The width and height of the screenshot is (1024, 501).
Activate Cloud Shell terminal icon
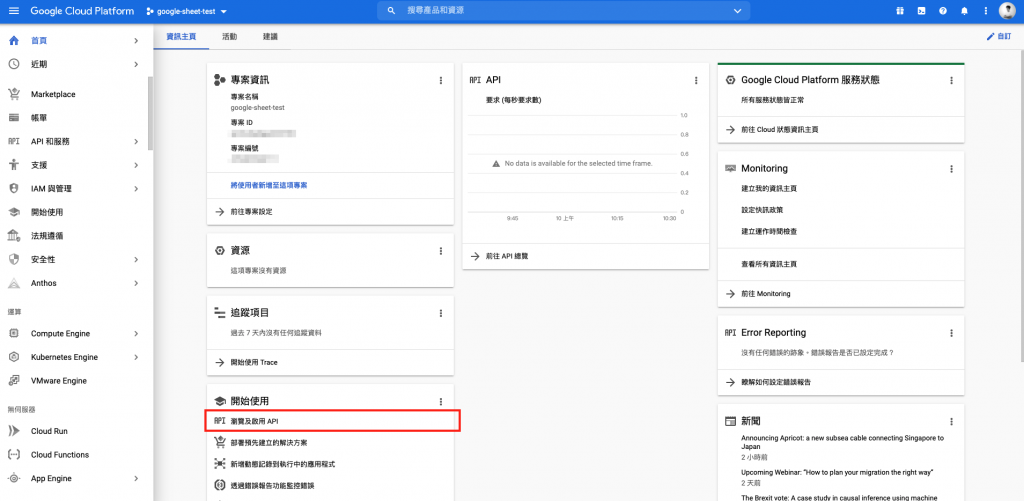click(x=921, y=11)
